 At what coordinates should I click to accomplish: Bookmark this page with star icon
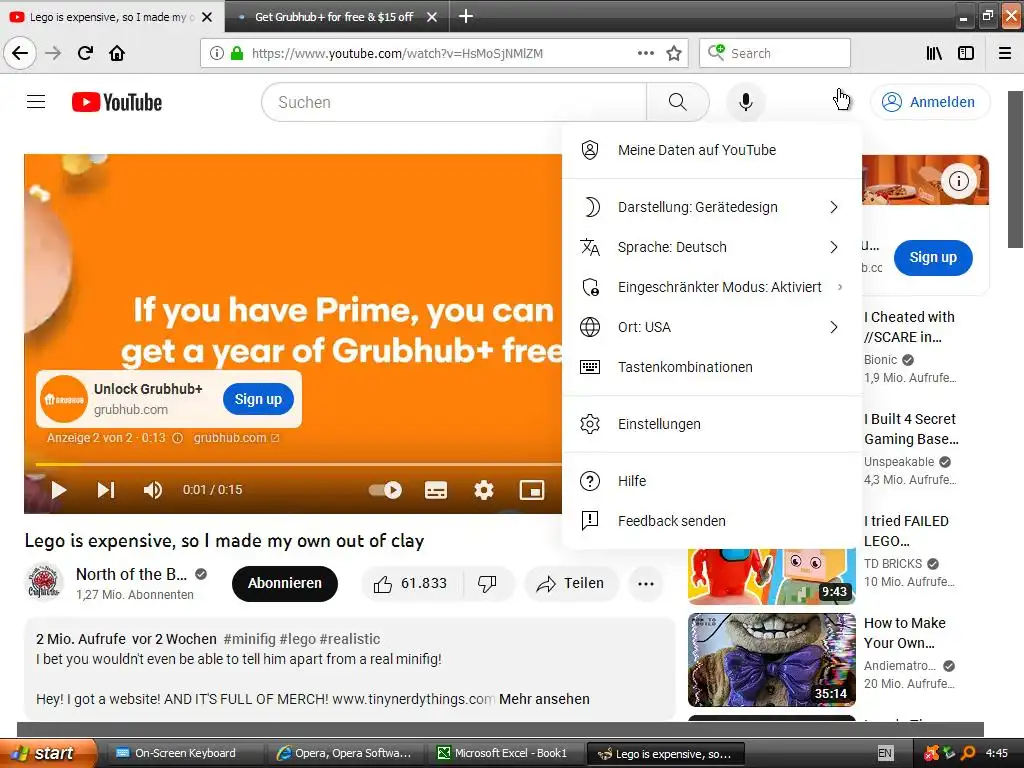pyautogui.click(x=674, y=53)
